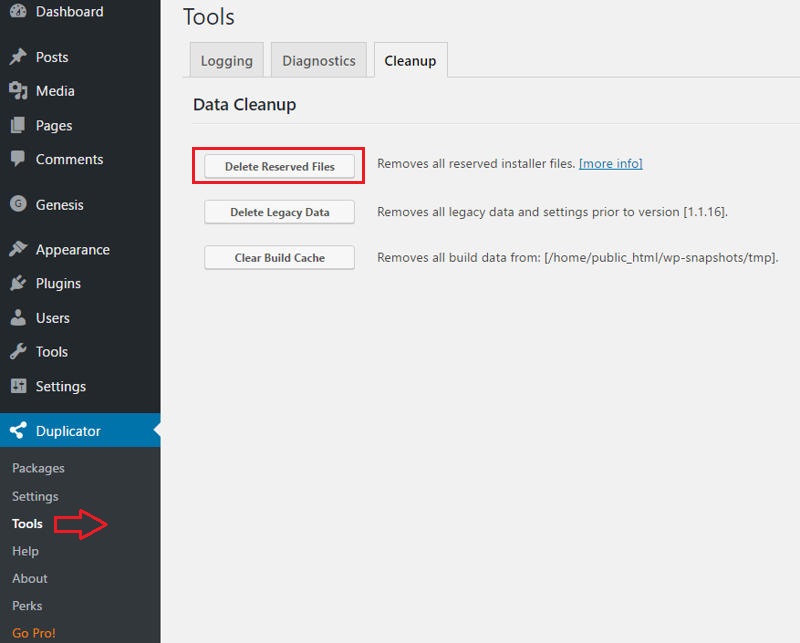Open the Plugins plug icon
Screen dimensions: 800x643
coord(17,283)
